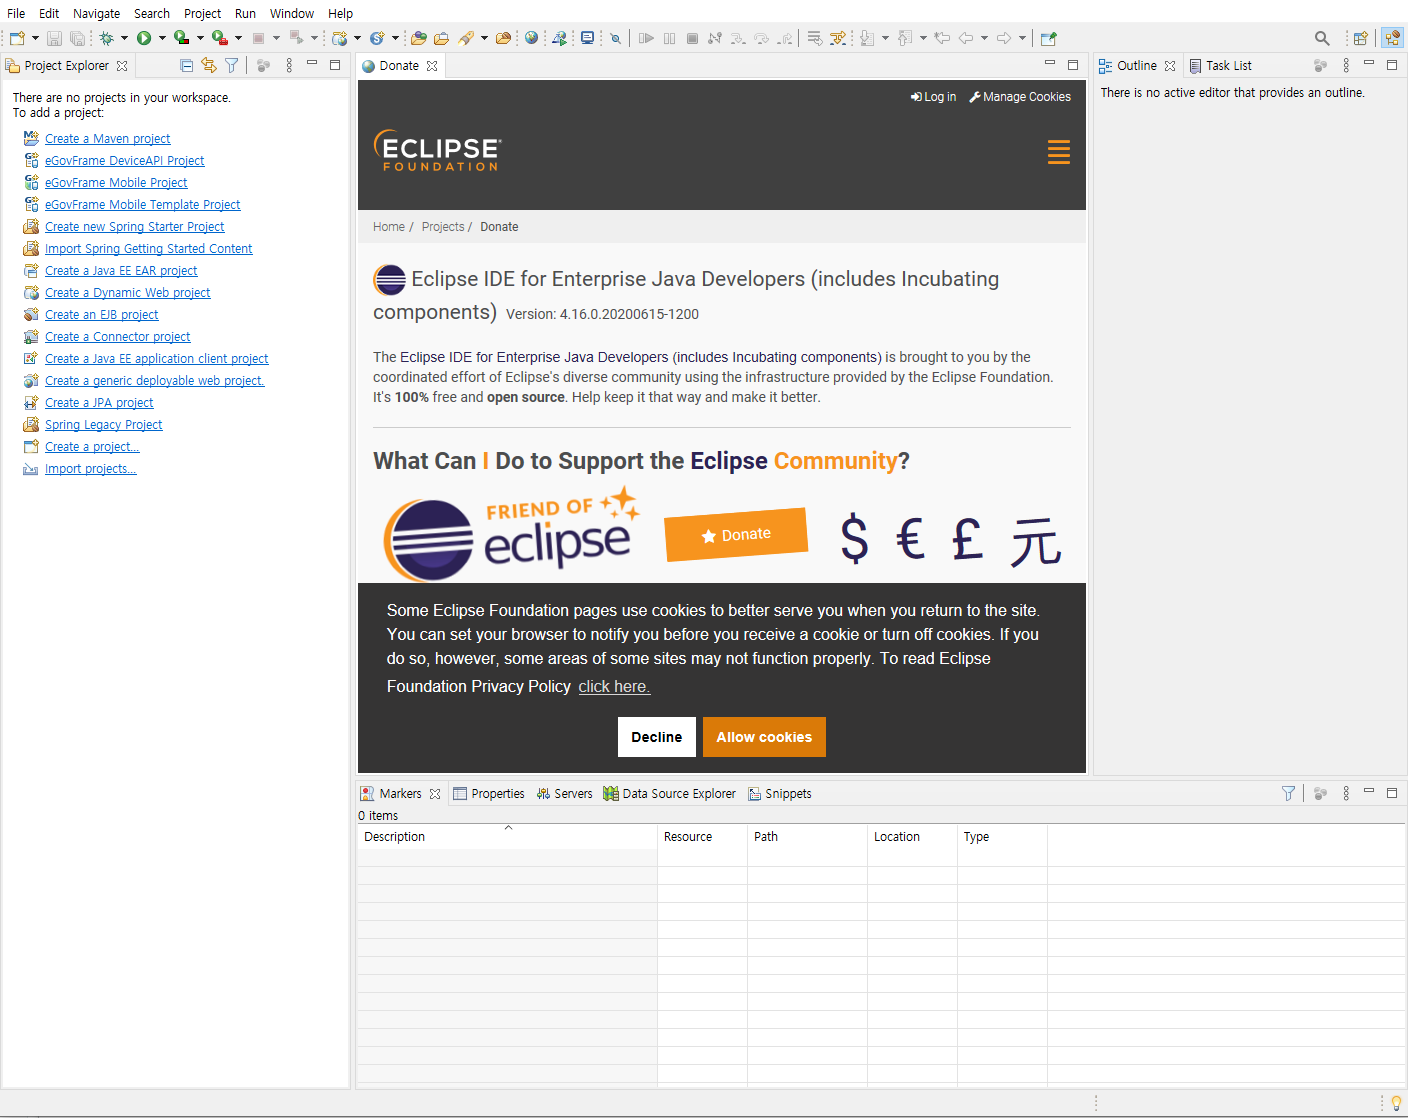1408x1118 pixels.
Task: Click the green Run button icon
Action: (144, 38)
